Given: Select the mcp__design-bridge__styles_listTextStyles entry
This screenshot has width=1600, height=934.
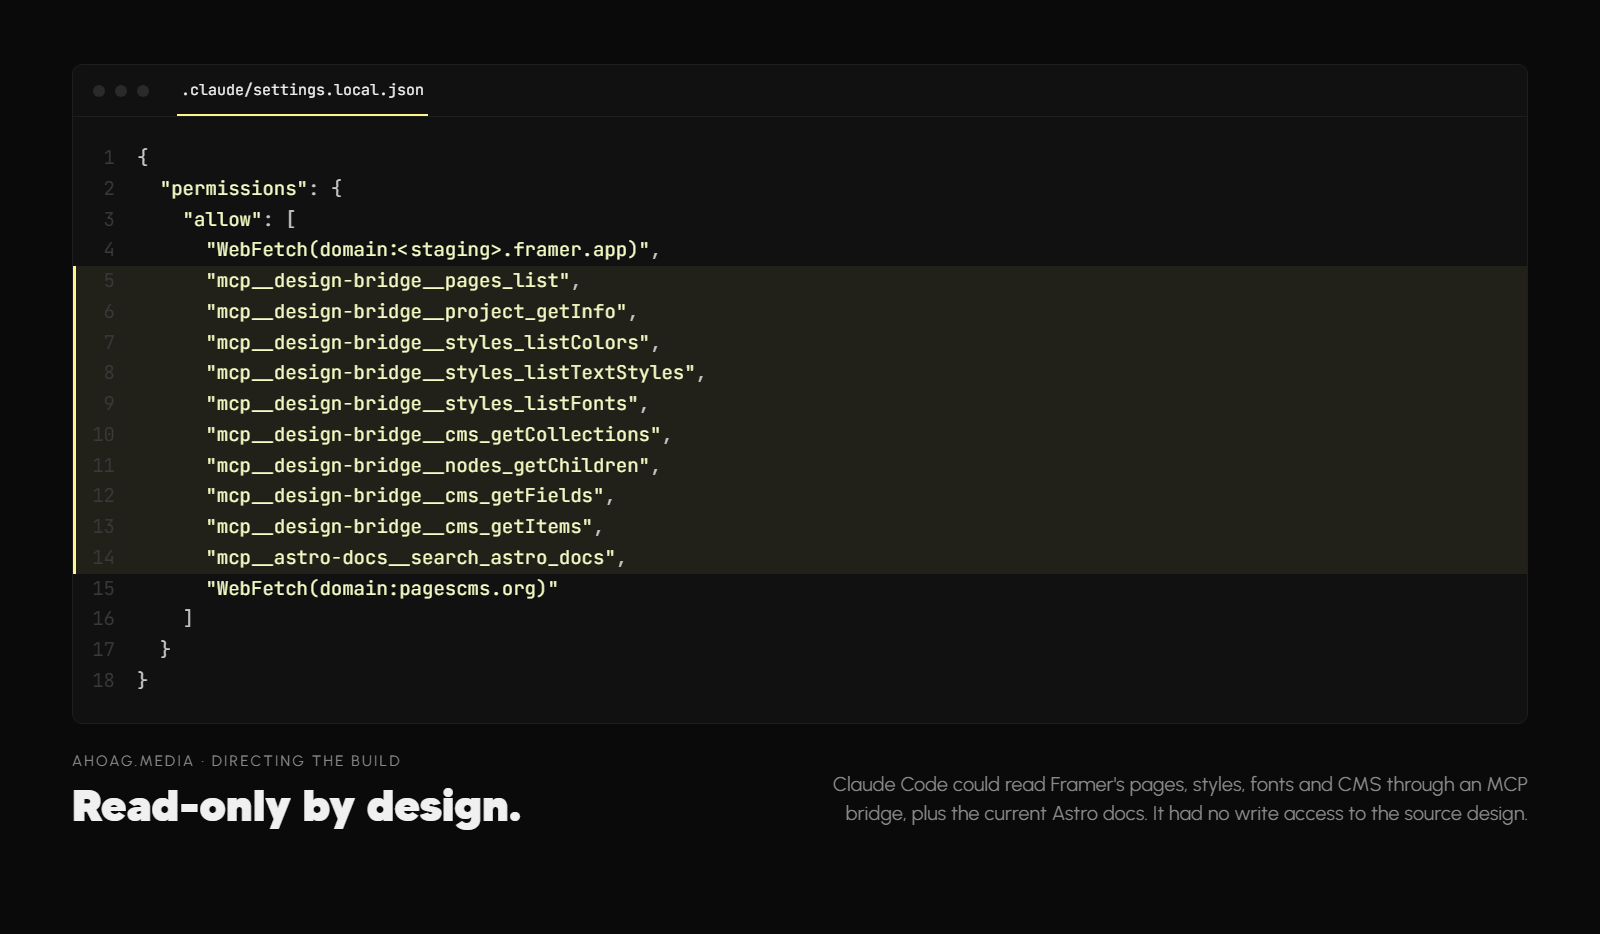Looking at the screenshot, I should click(x=451, y=373).
